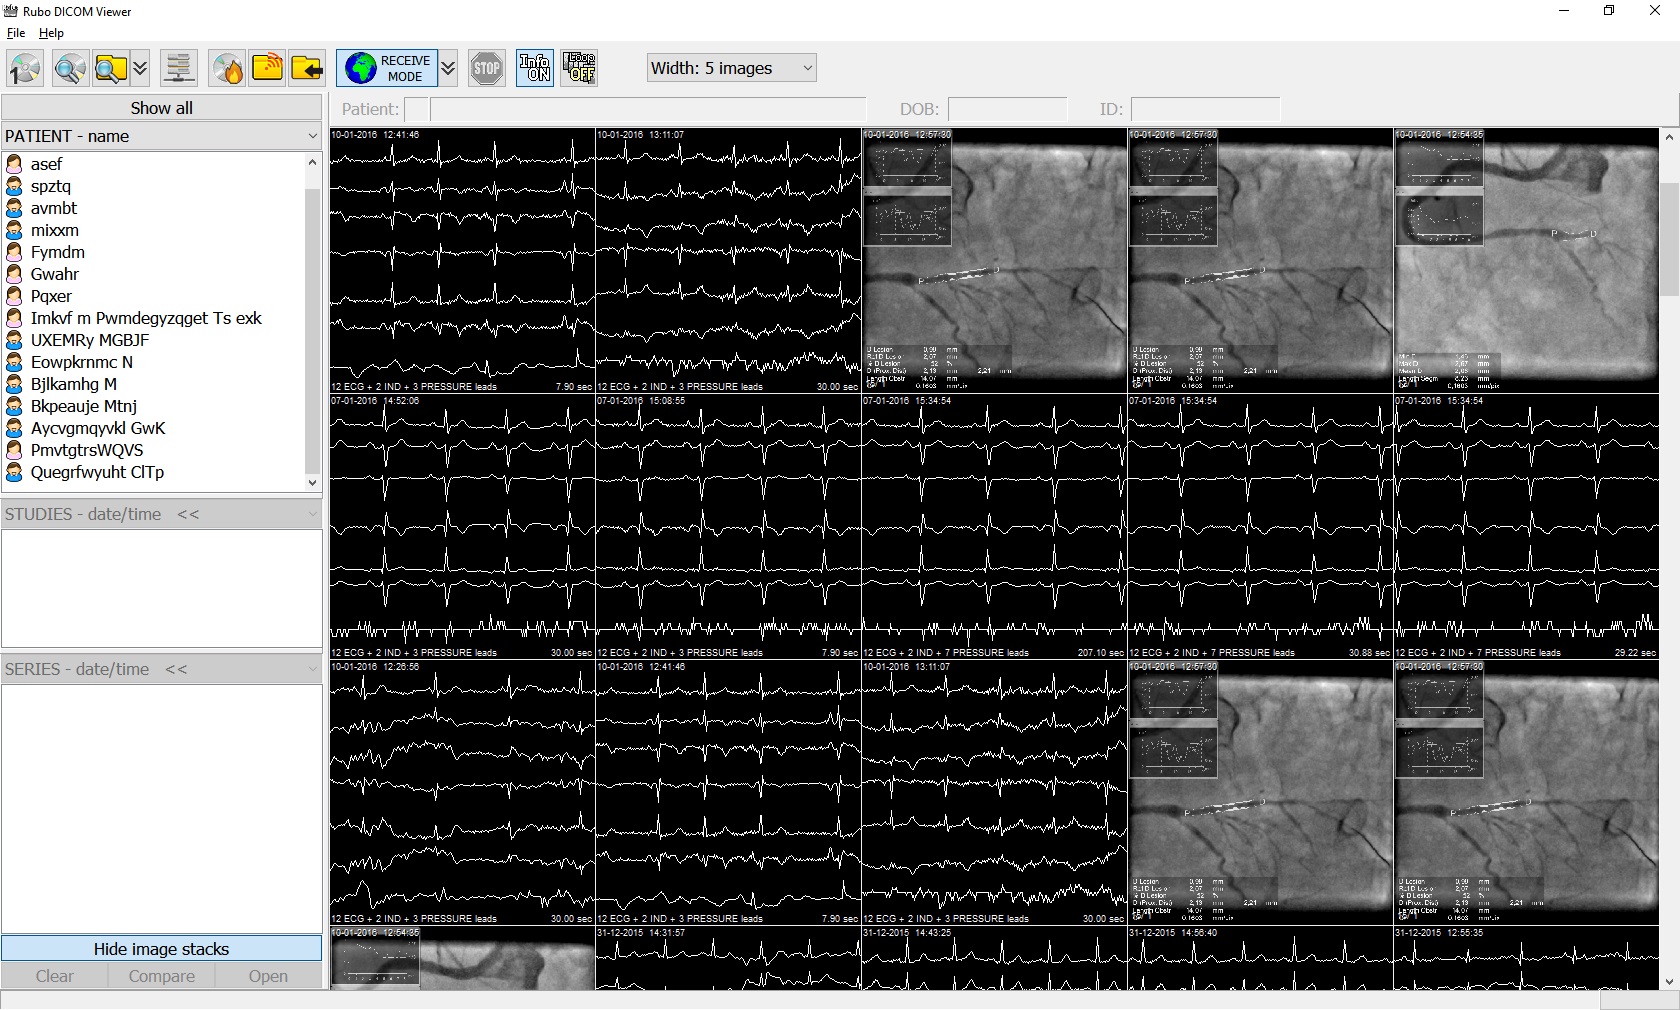Expand the search folder options arrow
This screenshot has height=1010, width=1680.
pos(141,69)
